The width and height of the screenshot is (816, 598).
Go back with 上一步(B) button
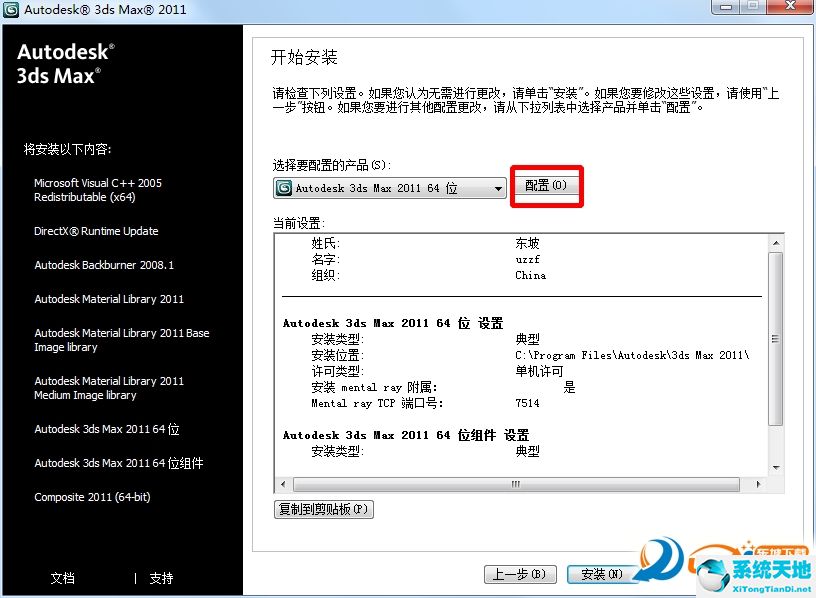520,574
